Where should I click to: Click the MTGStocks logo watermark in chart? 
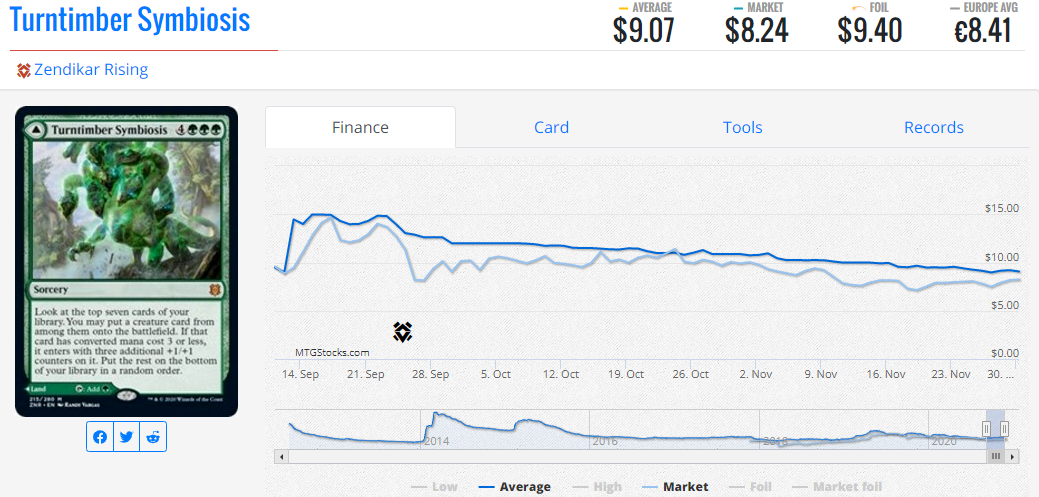[402, 333]
